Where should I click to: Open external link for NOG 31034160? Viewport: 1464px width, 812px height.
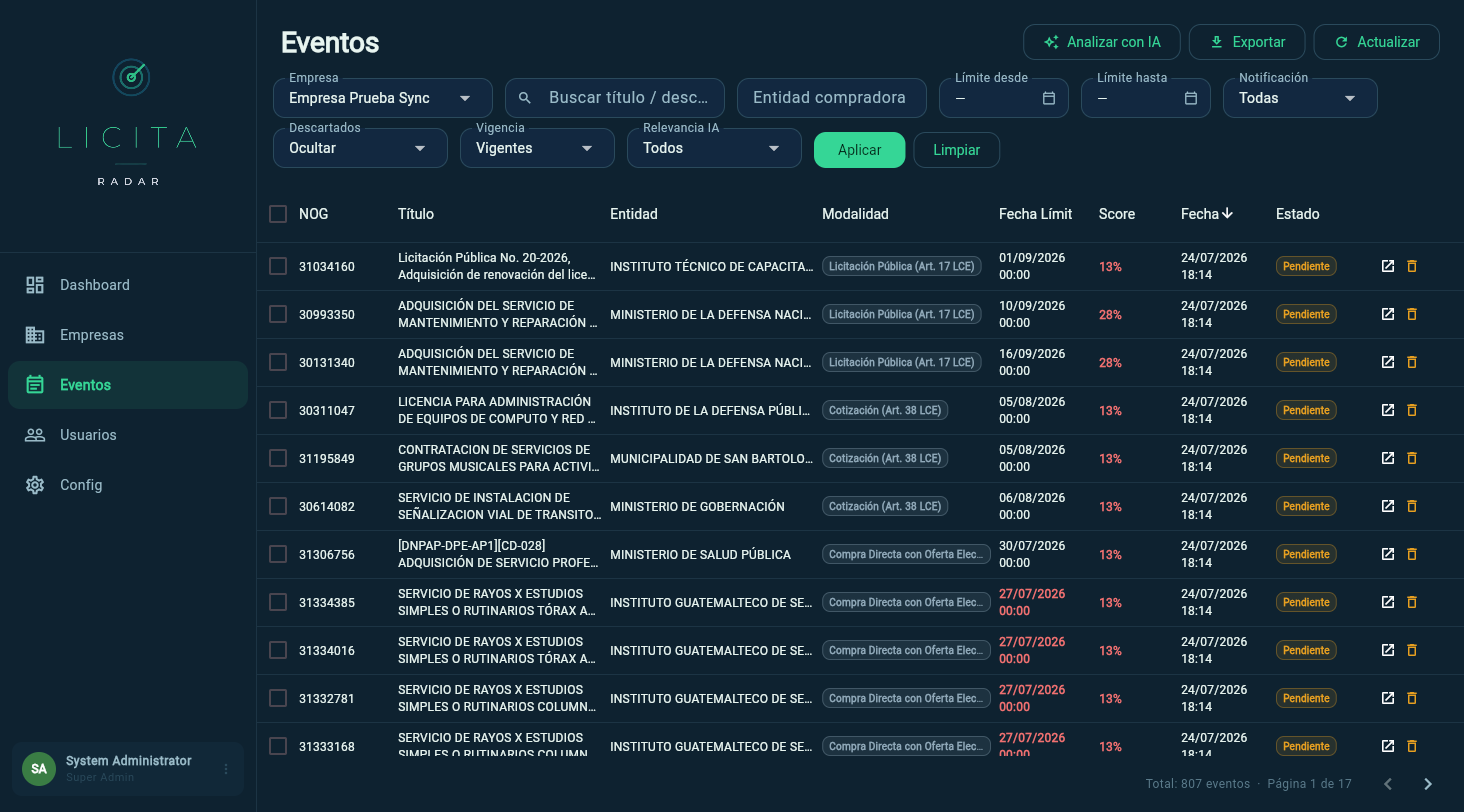pos(1388,266)
